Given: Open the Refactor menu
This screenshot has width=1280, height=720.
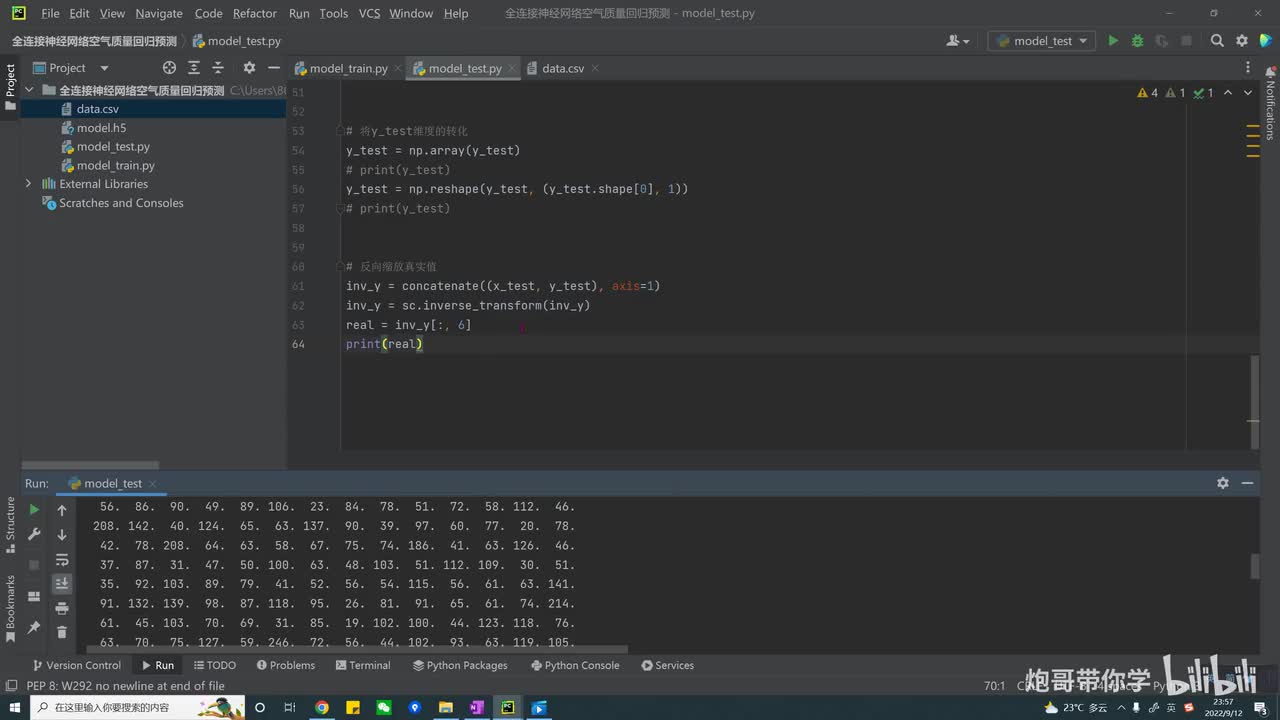Looking at the screenshot, I should tap(254, 13).
